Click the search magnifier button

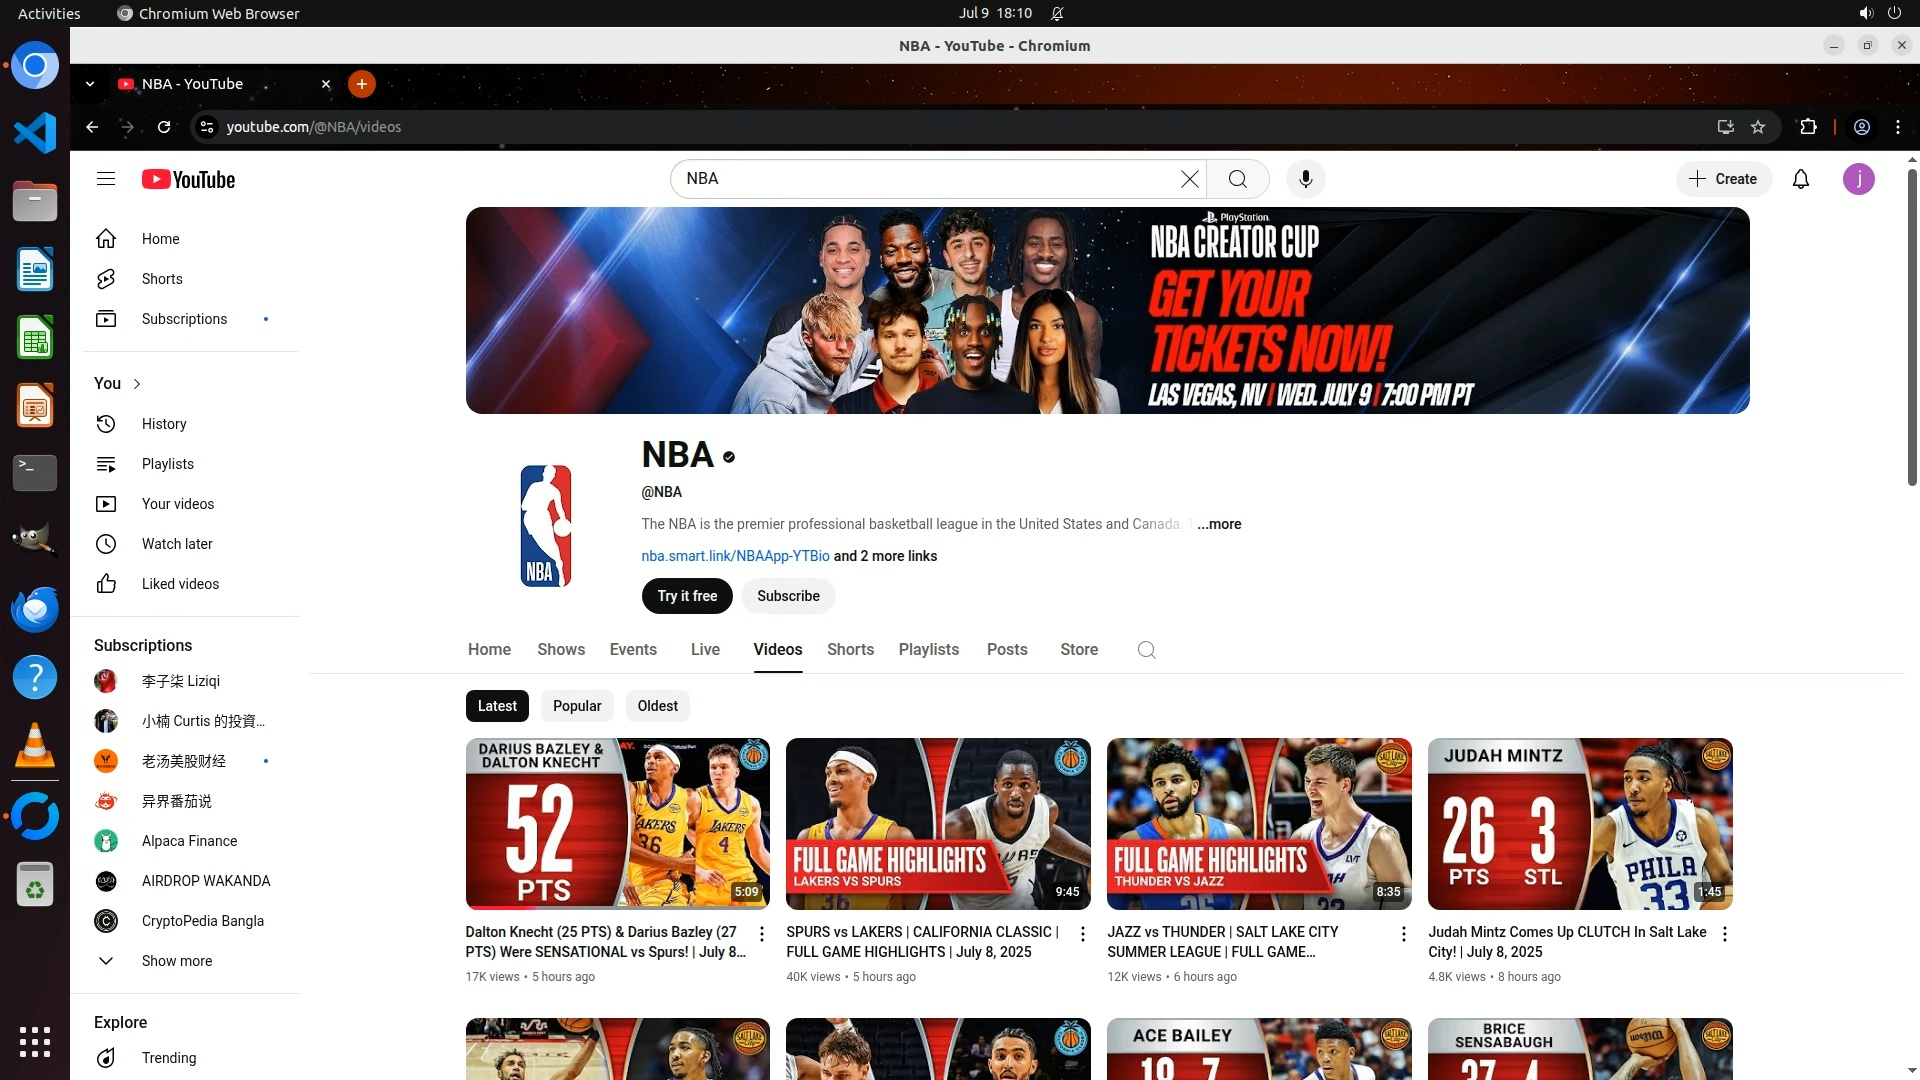click(x=1238, y=179)
